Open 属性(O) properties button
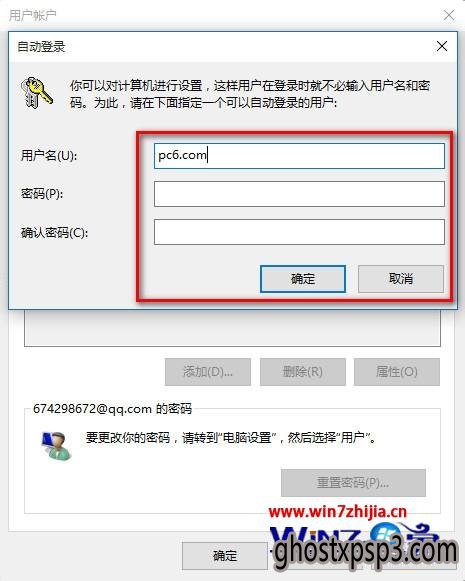 tap(397, 372)
